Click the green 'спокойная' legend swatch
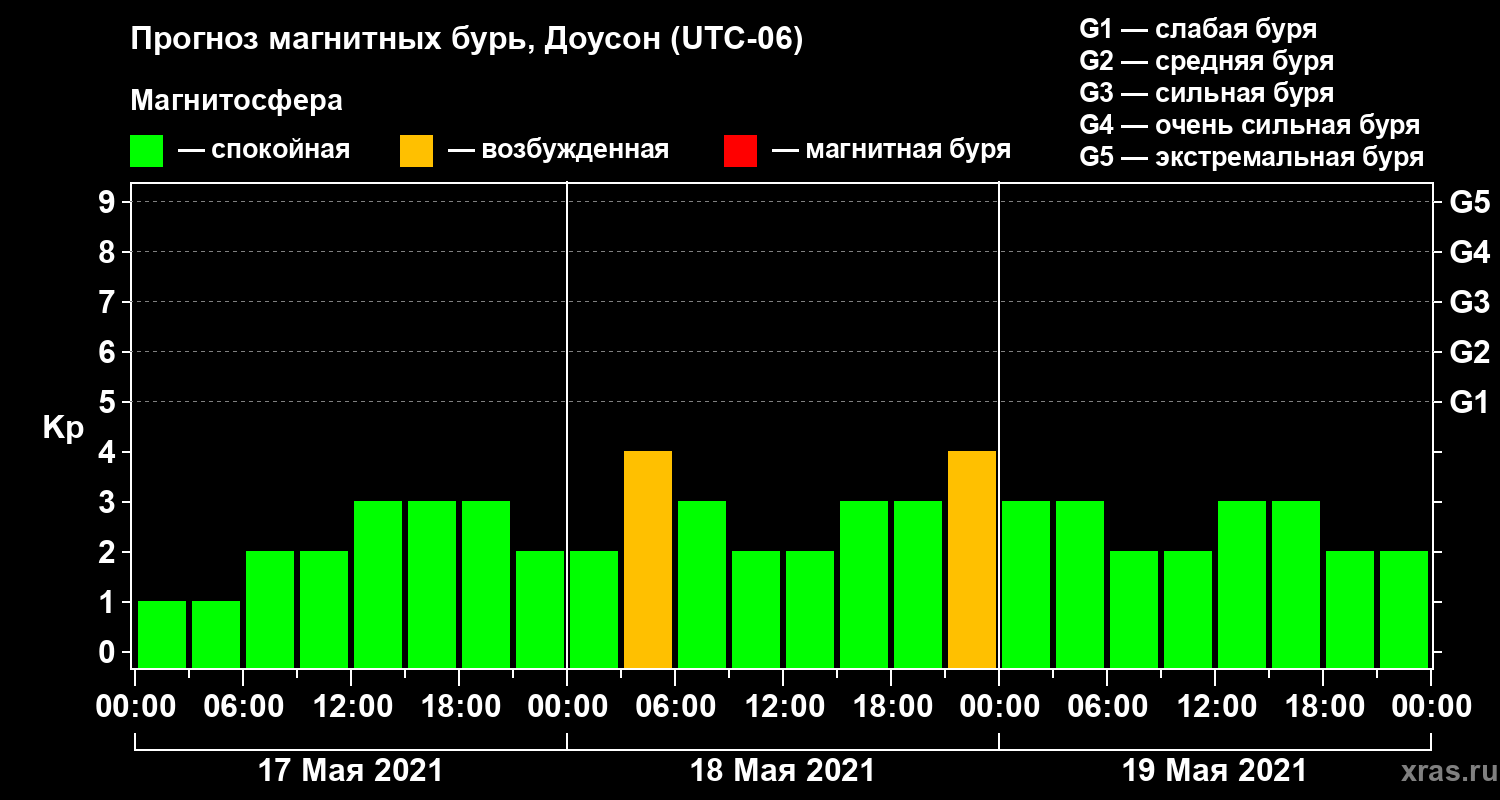This screenshot has width=1500, height=800. click(147, 151)
